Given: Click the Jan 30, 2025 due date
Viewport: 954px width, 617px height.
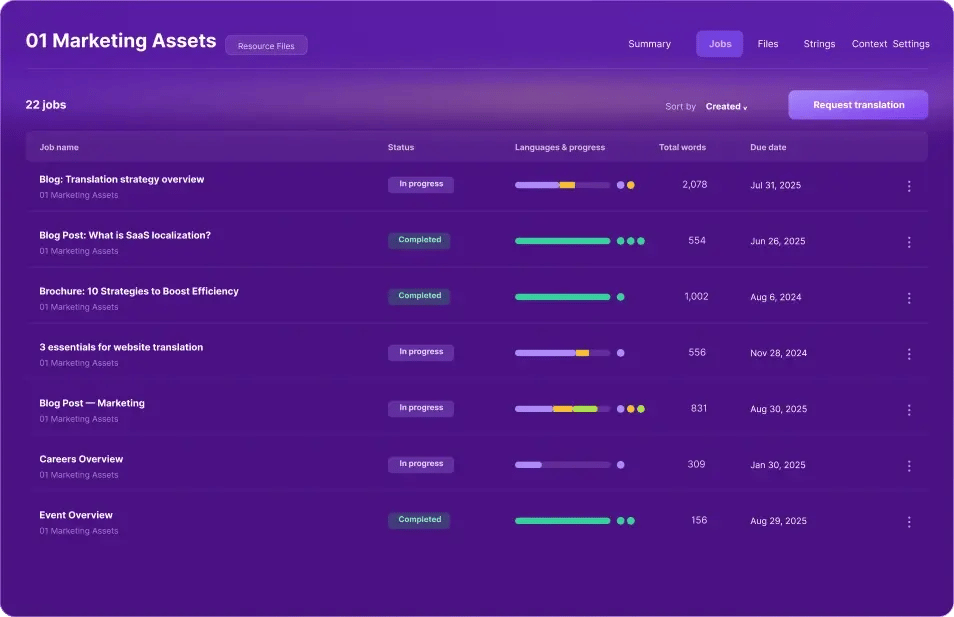Looking at the screenshot, I should tap(778, 465).
